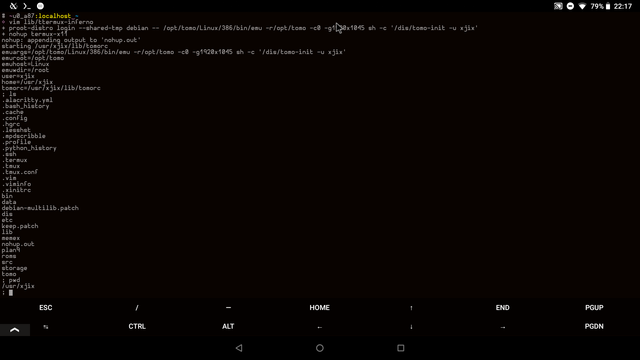Click the keep.patch file name

tap(20, 226)
